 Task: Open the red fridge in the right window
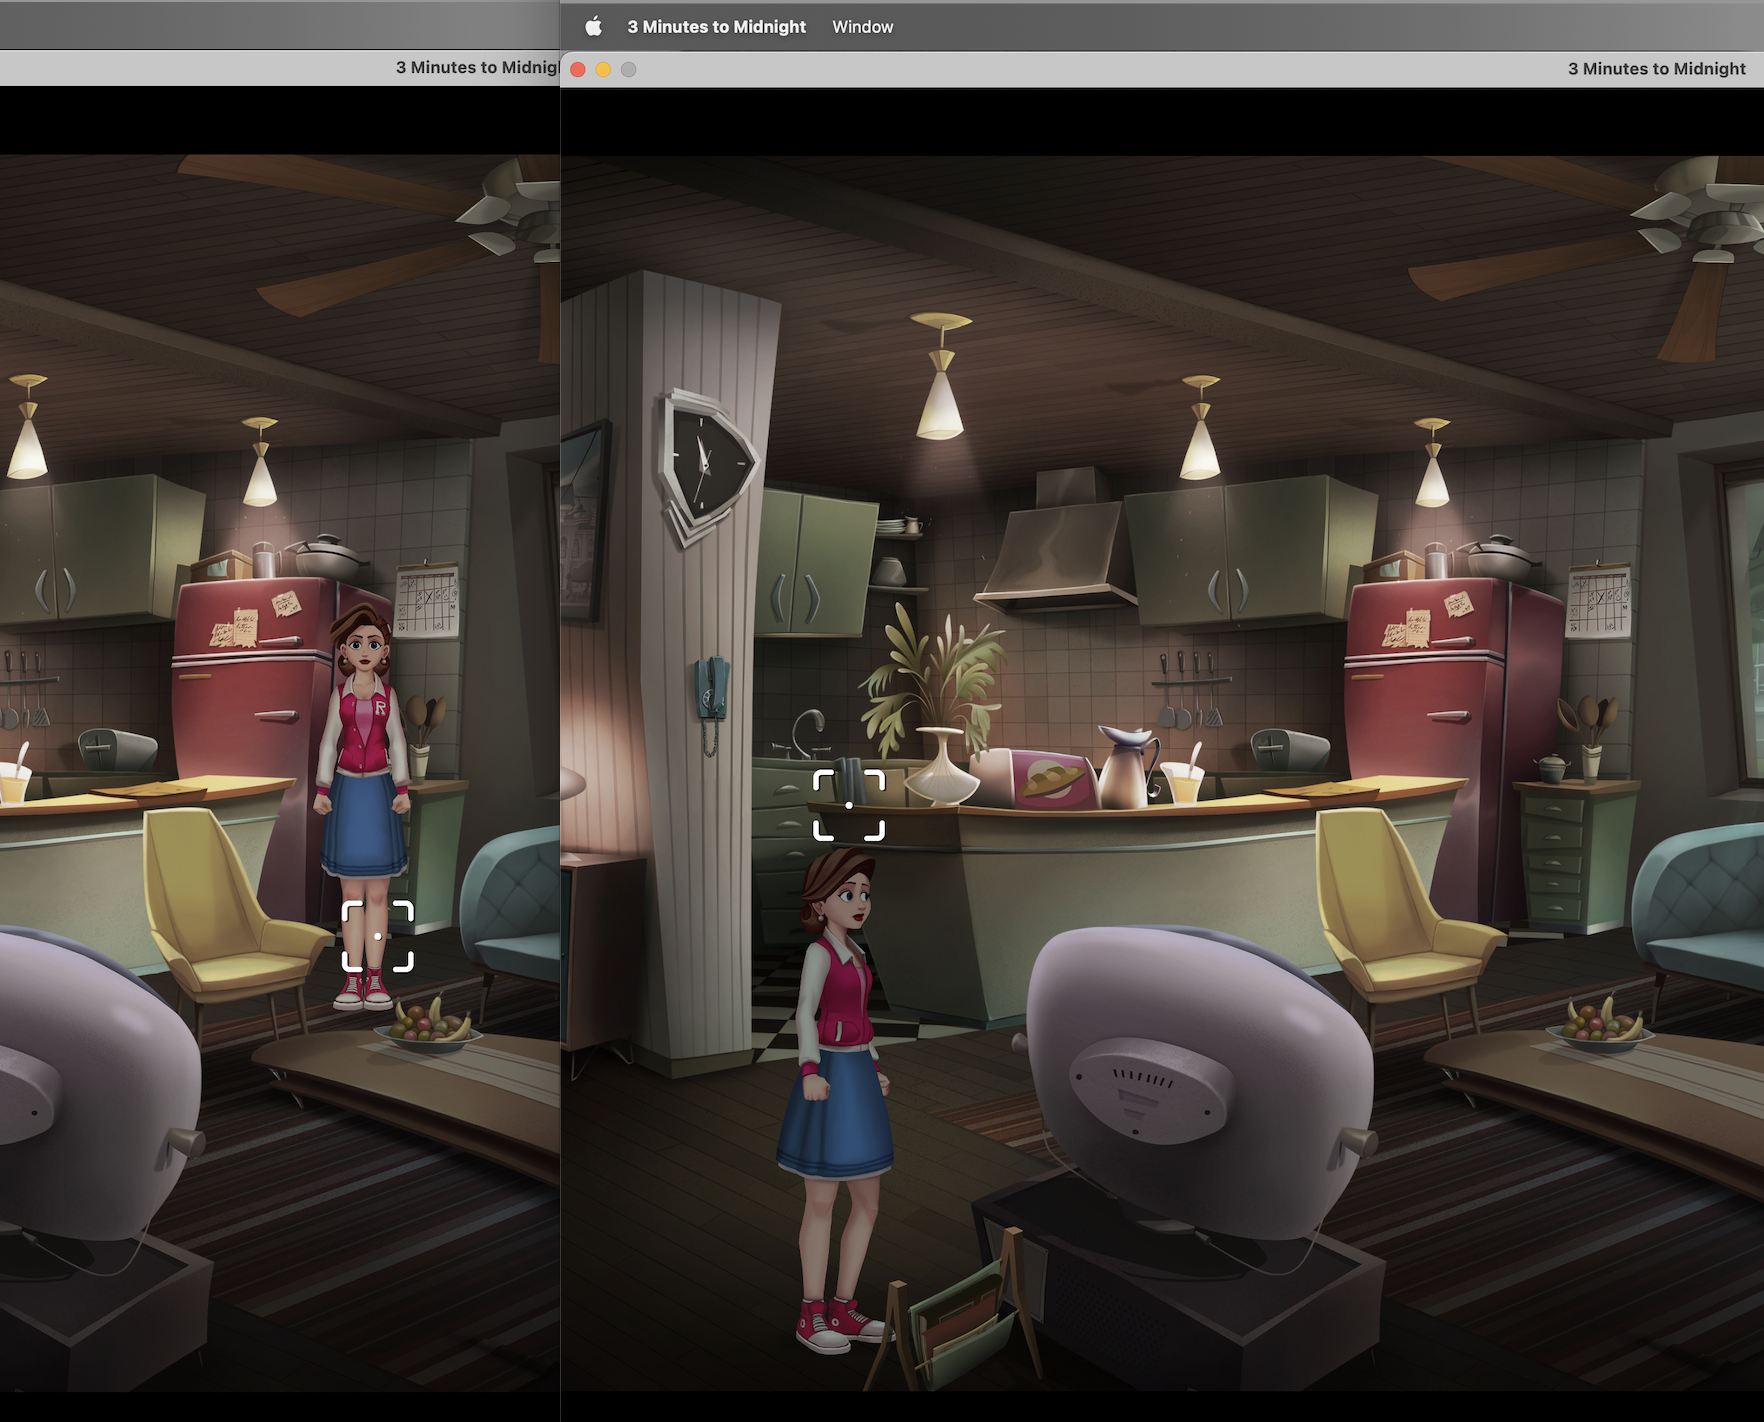point(1430,750)
